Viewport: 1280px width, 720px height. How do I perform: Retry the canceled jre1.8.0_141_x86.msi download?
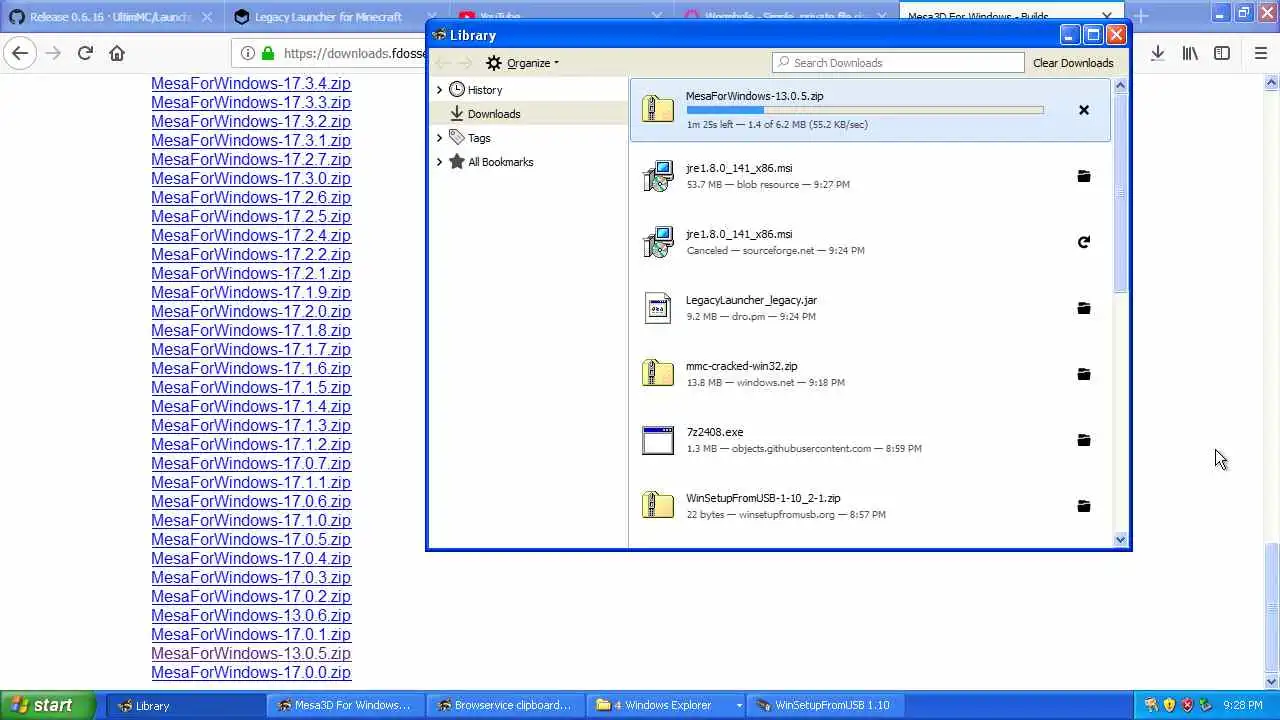(1084, 242)
